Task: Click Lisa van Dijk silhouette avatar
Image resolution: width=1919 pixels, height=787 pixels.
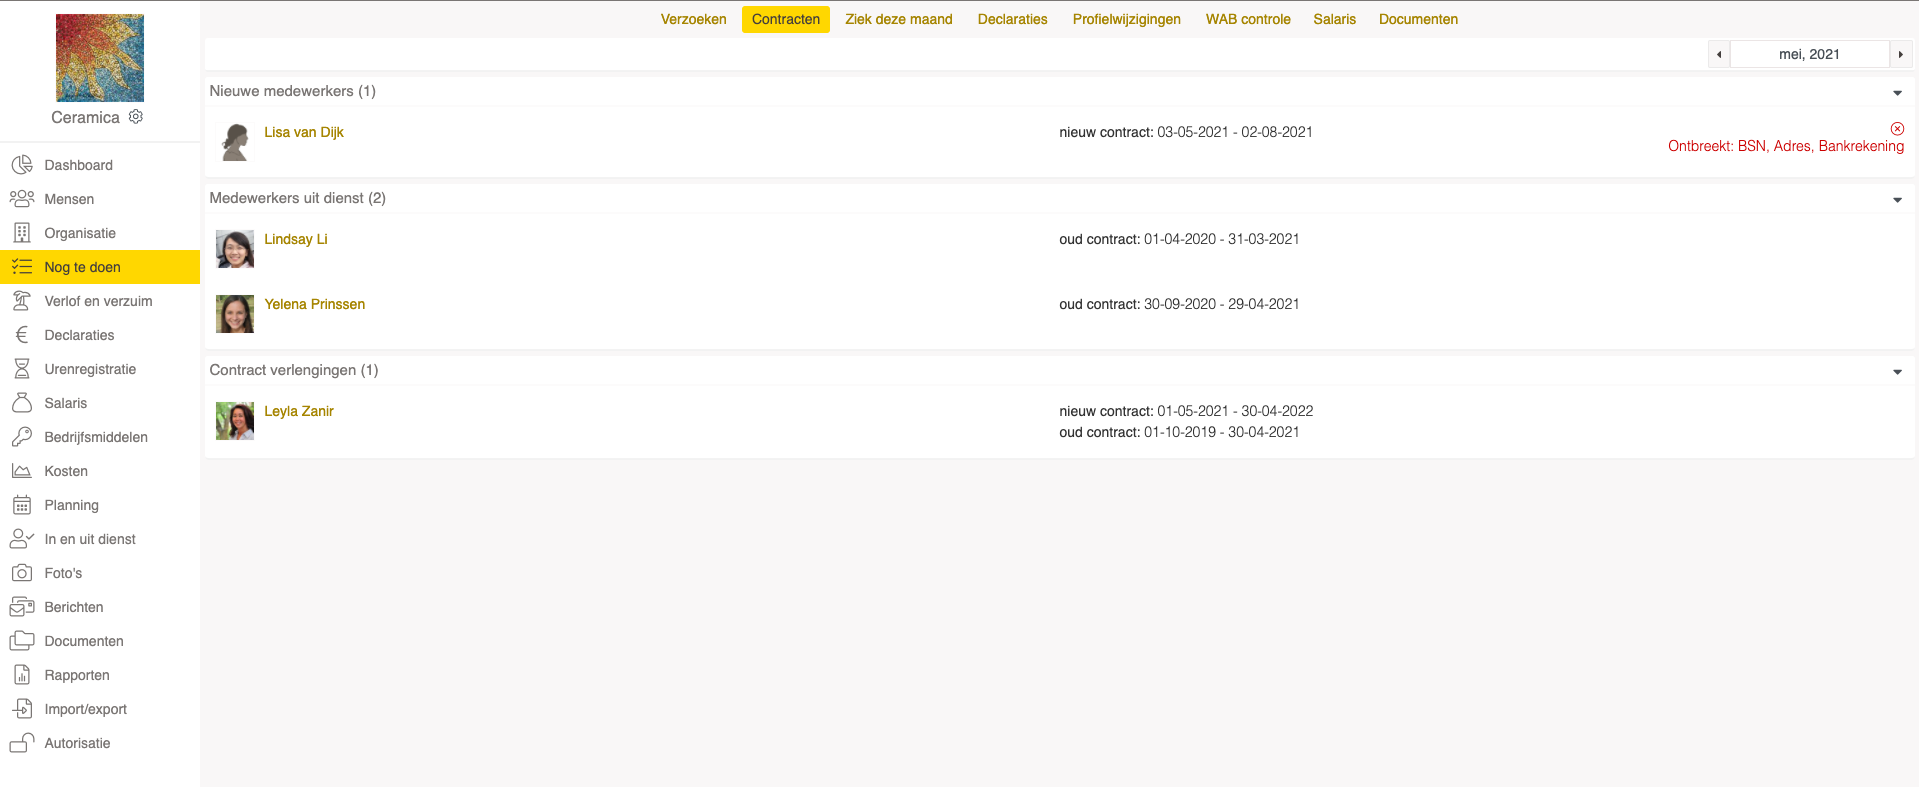Action: pyautogui.click(x=235, y=142)
